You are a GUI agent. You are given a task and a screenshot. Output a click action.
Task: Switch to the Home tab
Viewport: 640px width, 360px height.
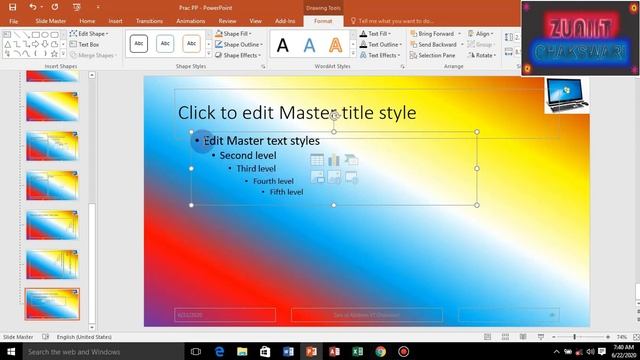pos(87,21)
